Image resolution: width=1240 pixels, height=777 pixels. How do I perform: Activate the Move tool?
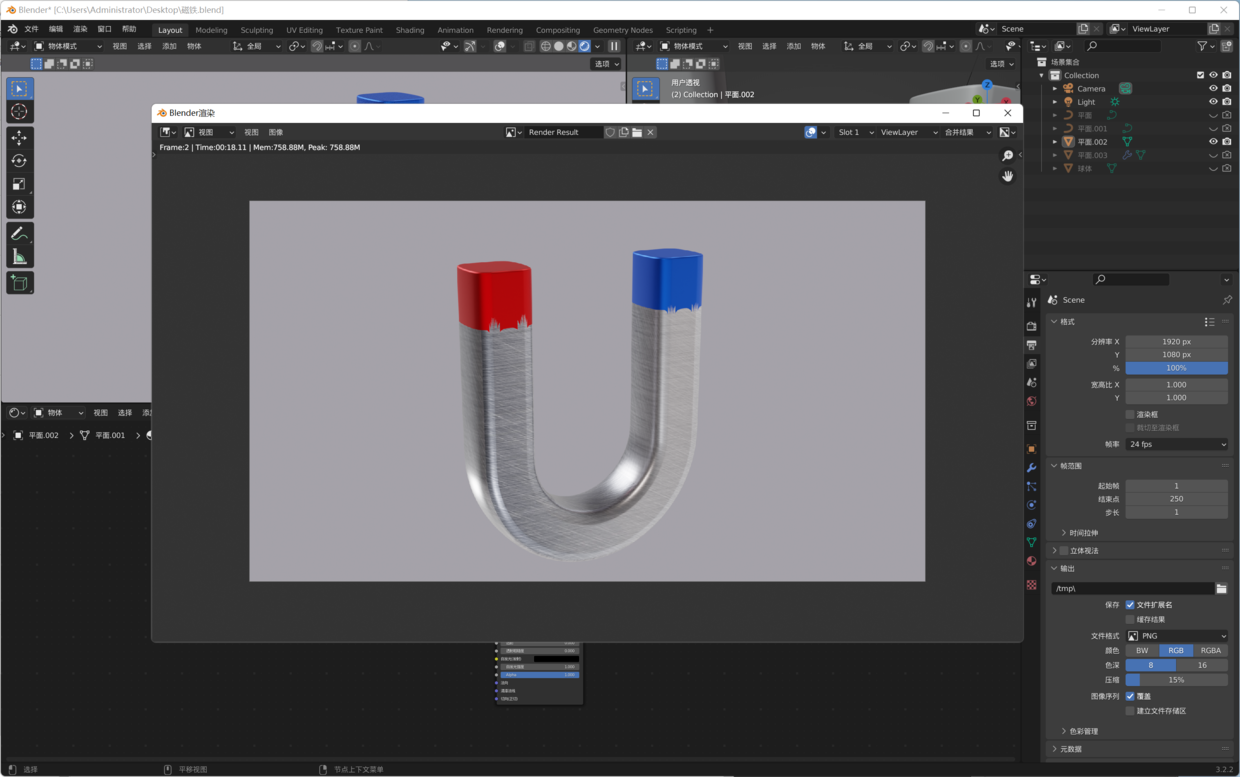pos(19,137)
